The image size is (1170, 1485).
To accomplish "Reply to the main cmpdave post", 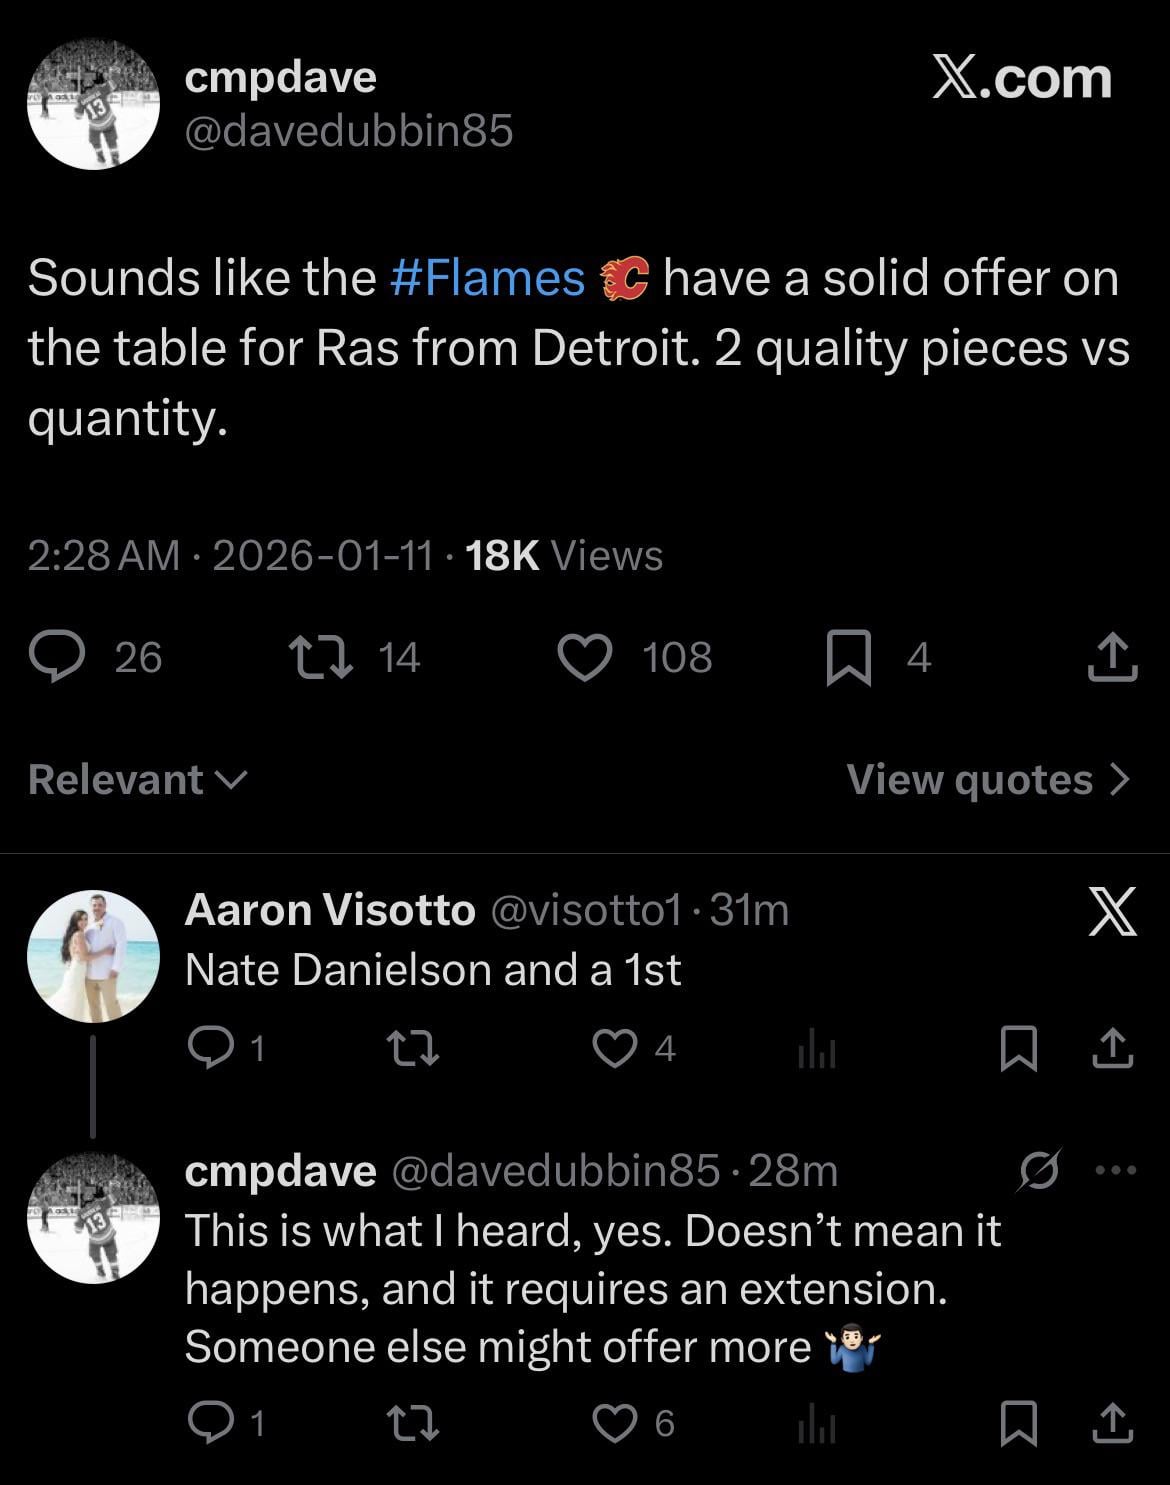I will click(55, 657).
